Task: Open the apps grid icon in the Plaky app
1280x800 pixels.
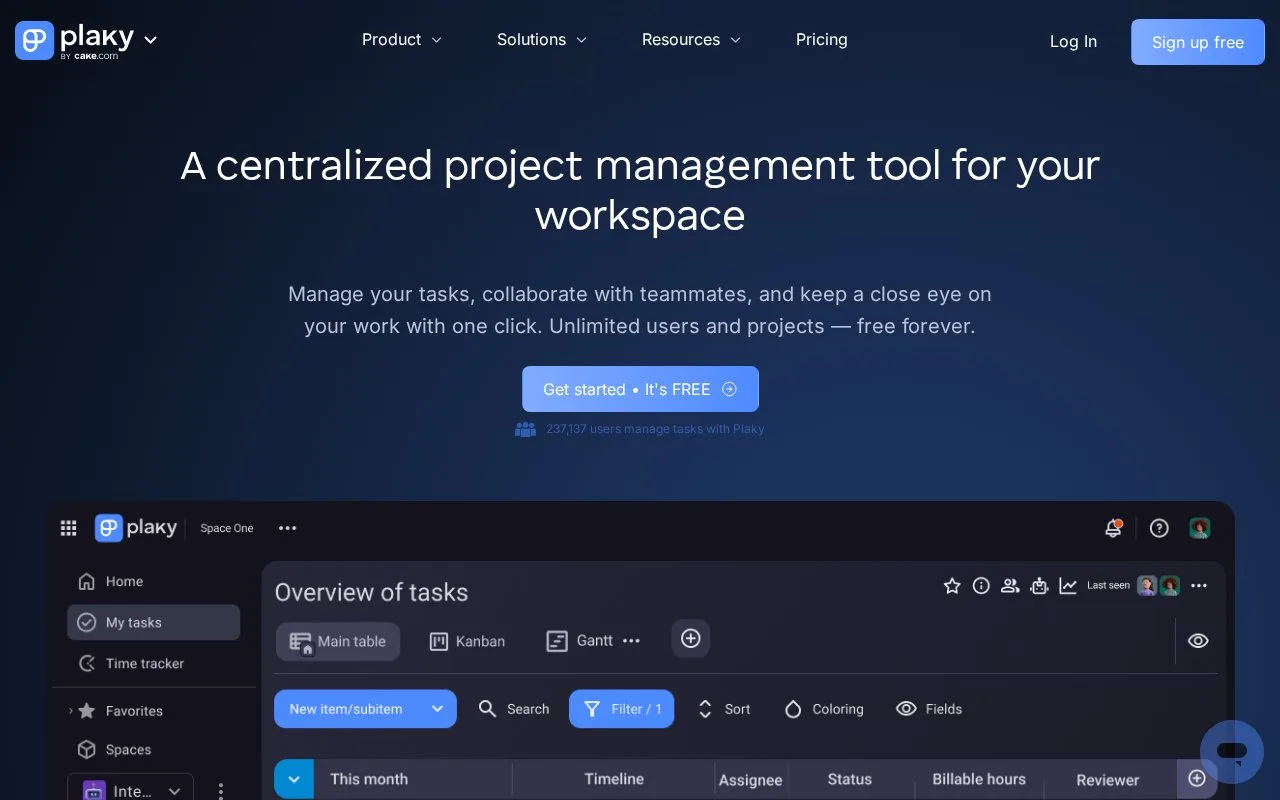Action: click(x=68, y=528)
